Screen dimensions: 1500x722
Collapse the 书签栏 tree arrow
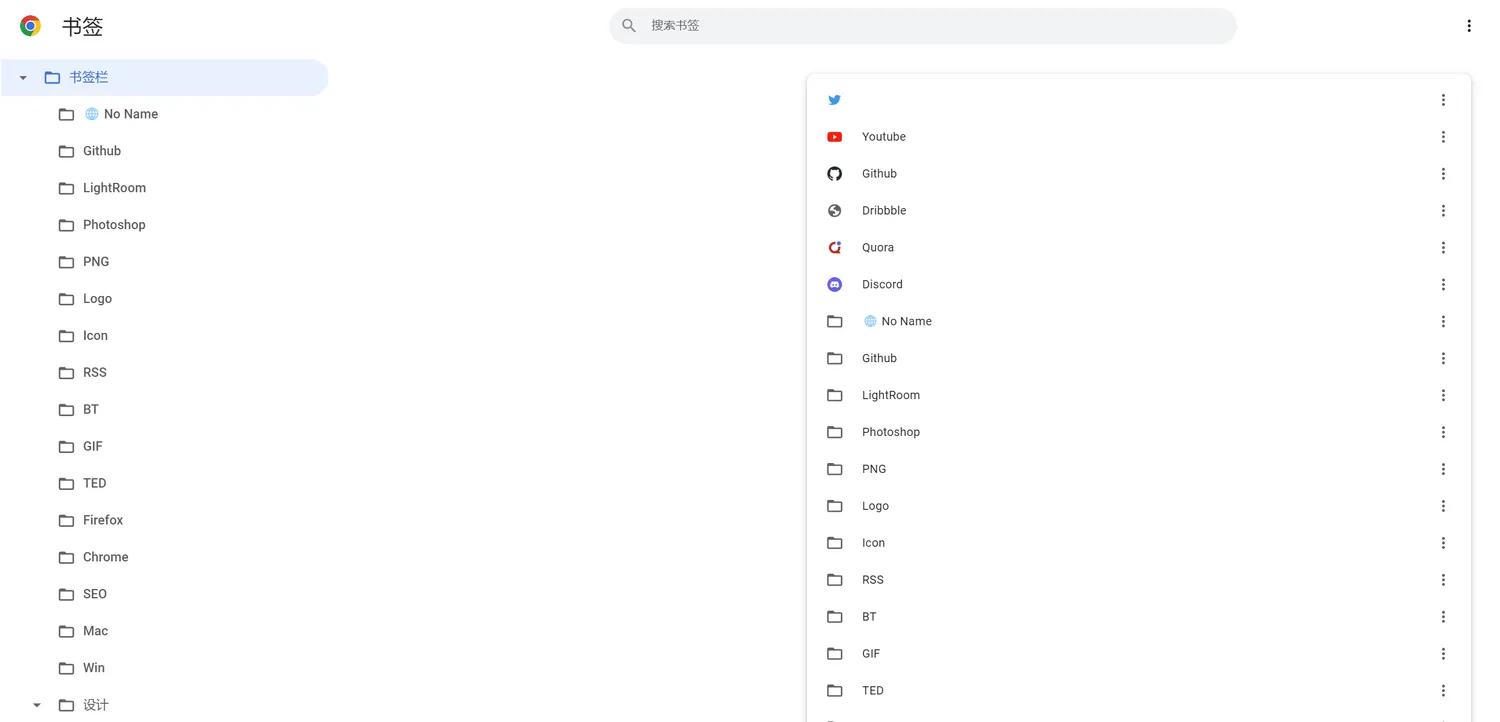tap(23, 78)
